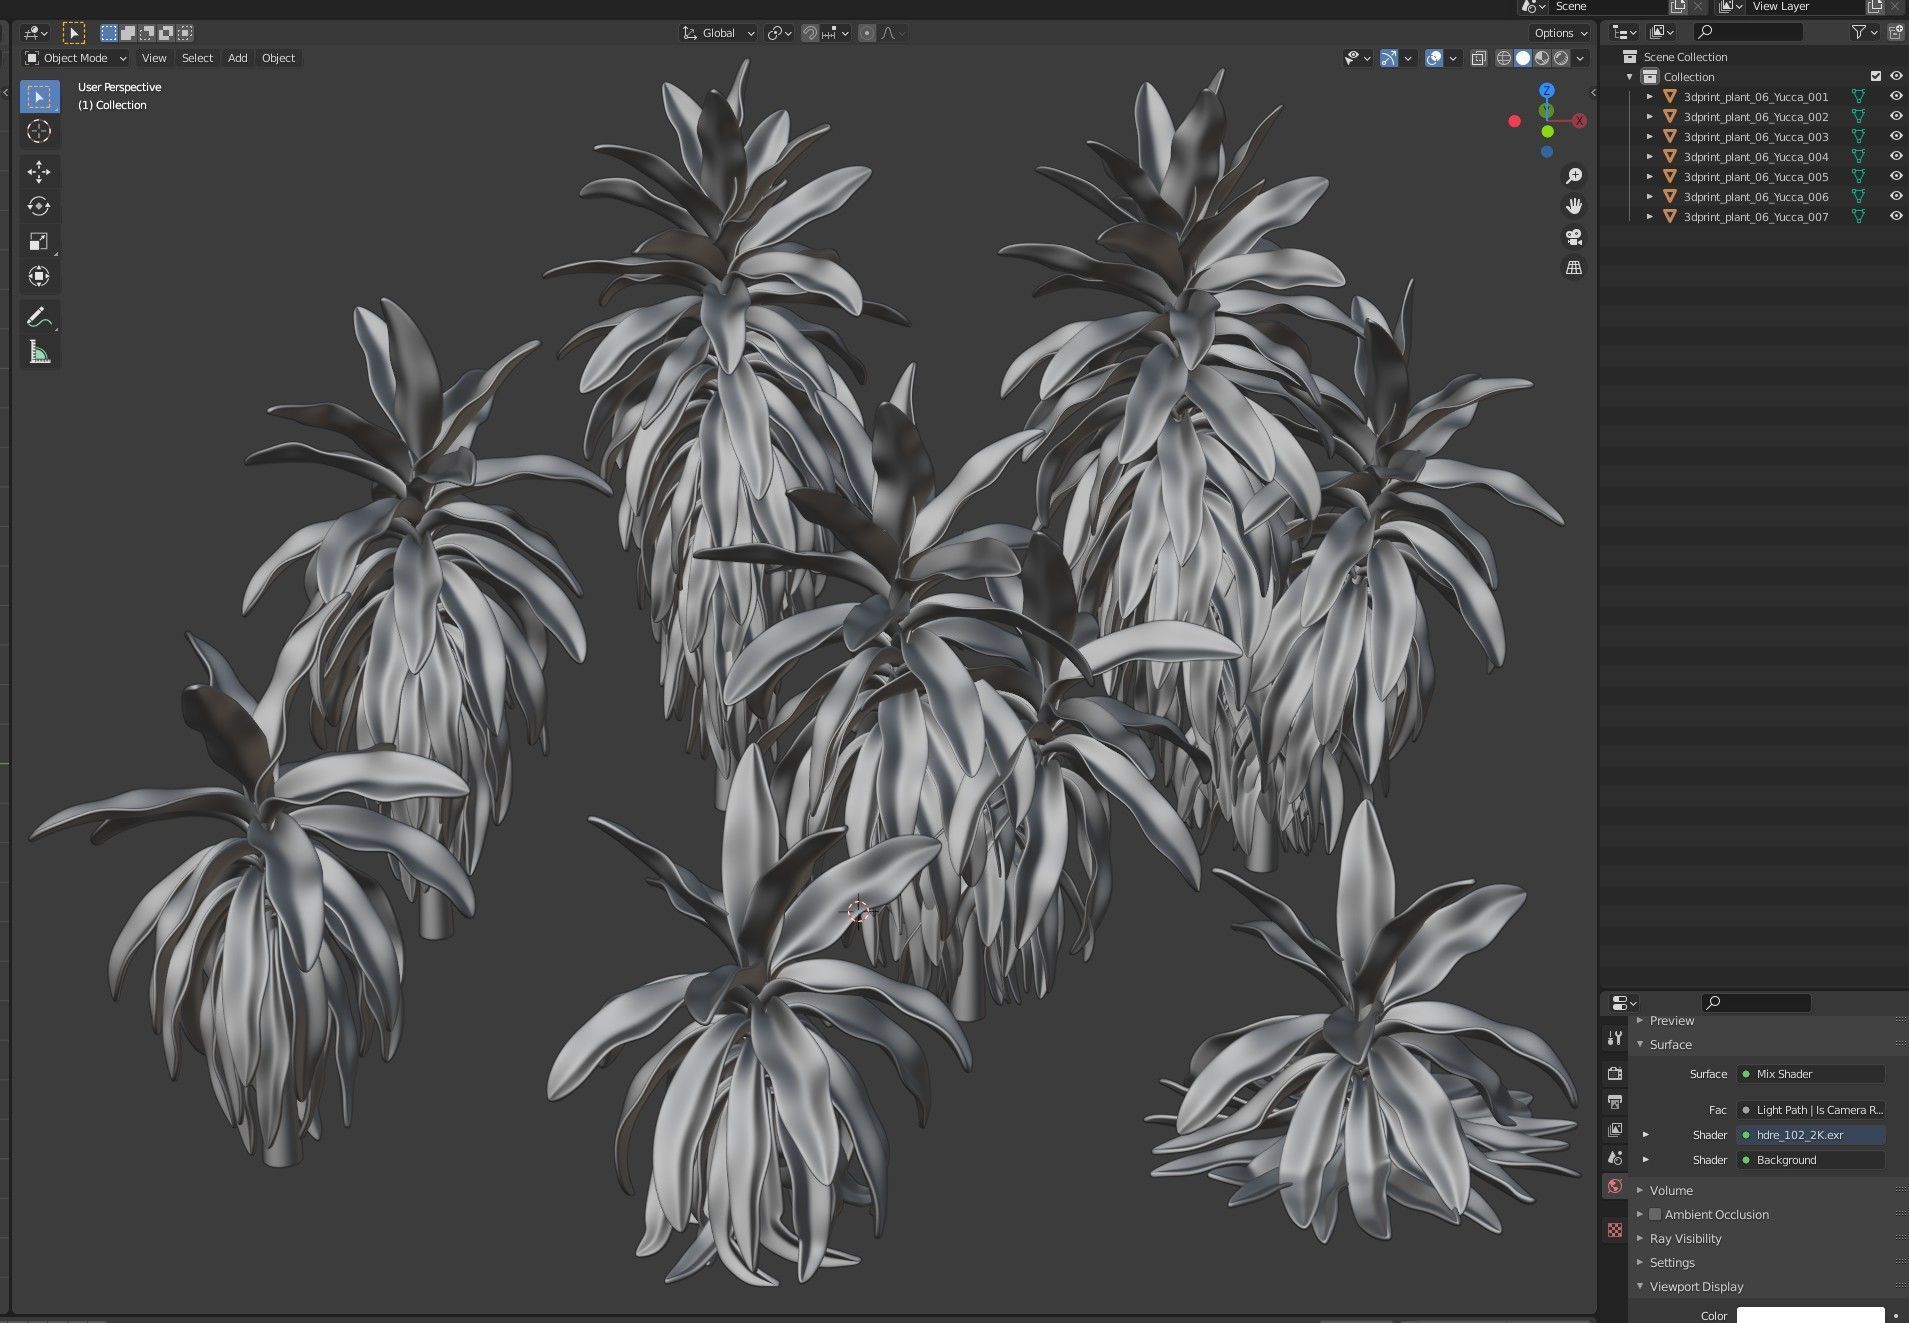Open the Global transform orientation dropdown

(718, 33)
